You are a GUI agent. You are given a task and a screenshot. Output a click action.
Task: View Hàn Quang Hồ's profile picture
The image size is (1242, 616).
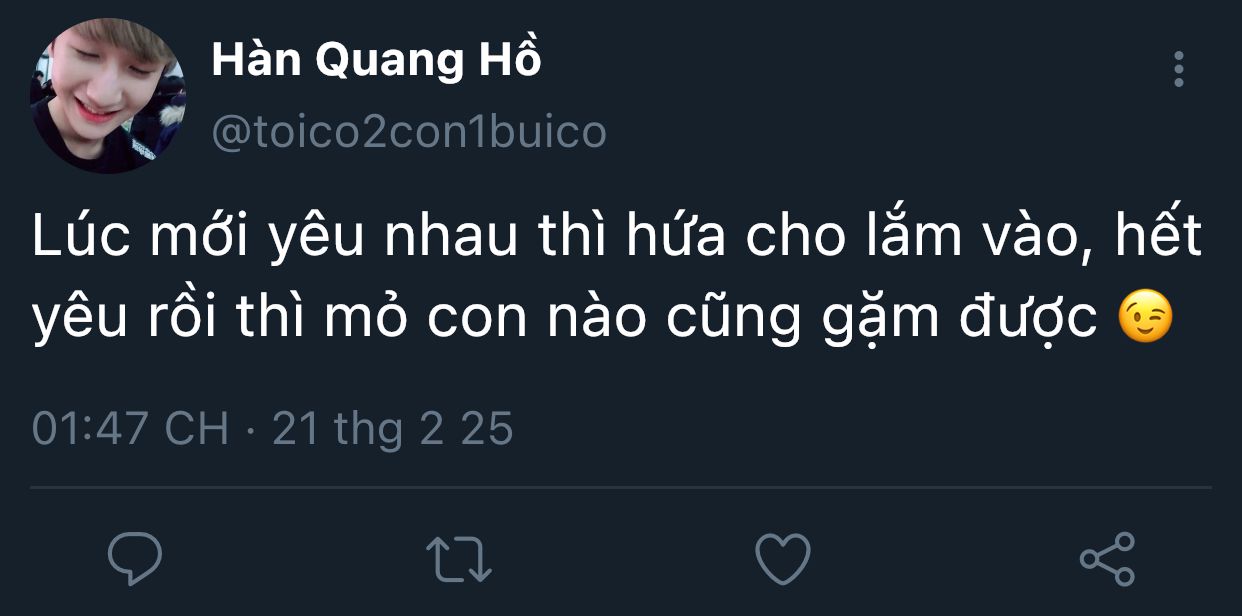107,96
